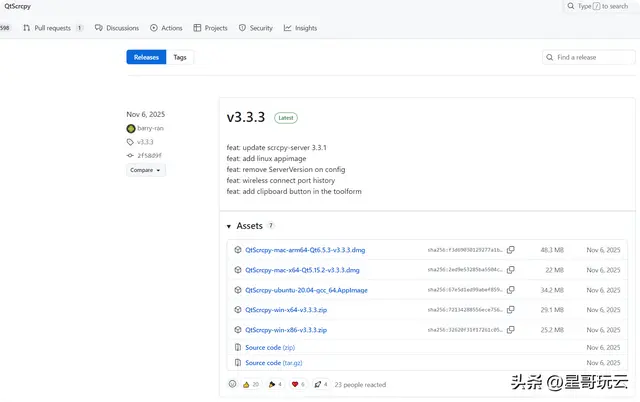This screenshot has height=402, width=640.
Task: Download Source code (zip)
Action: click(270, 347)
